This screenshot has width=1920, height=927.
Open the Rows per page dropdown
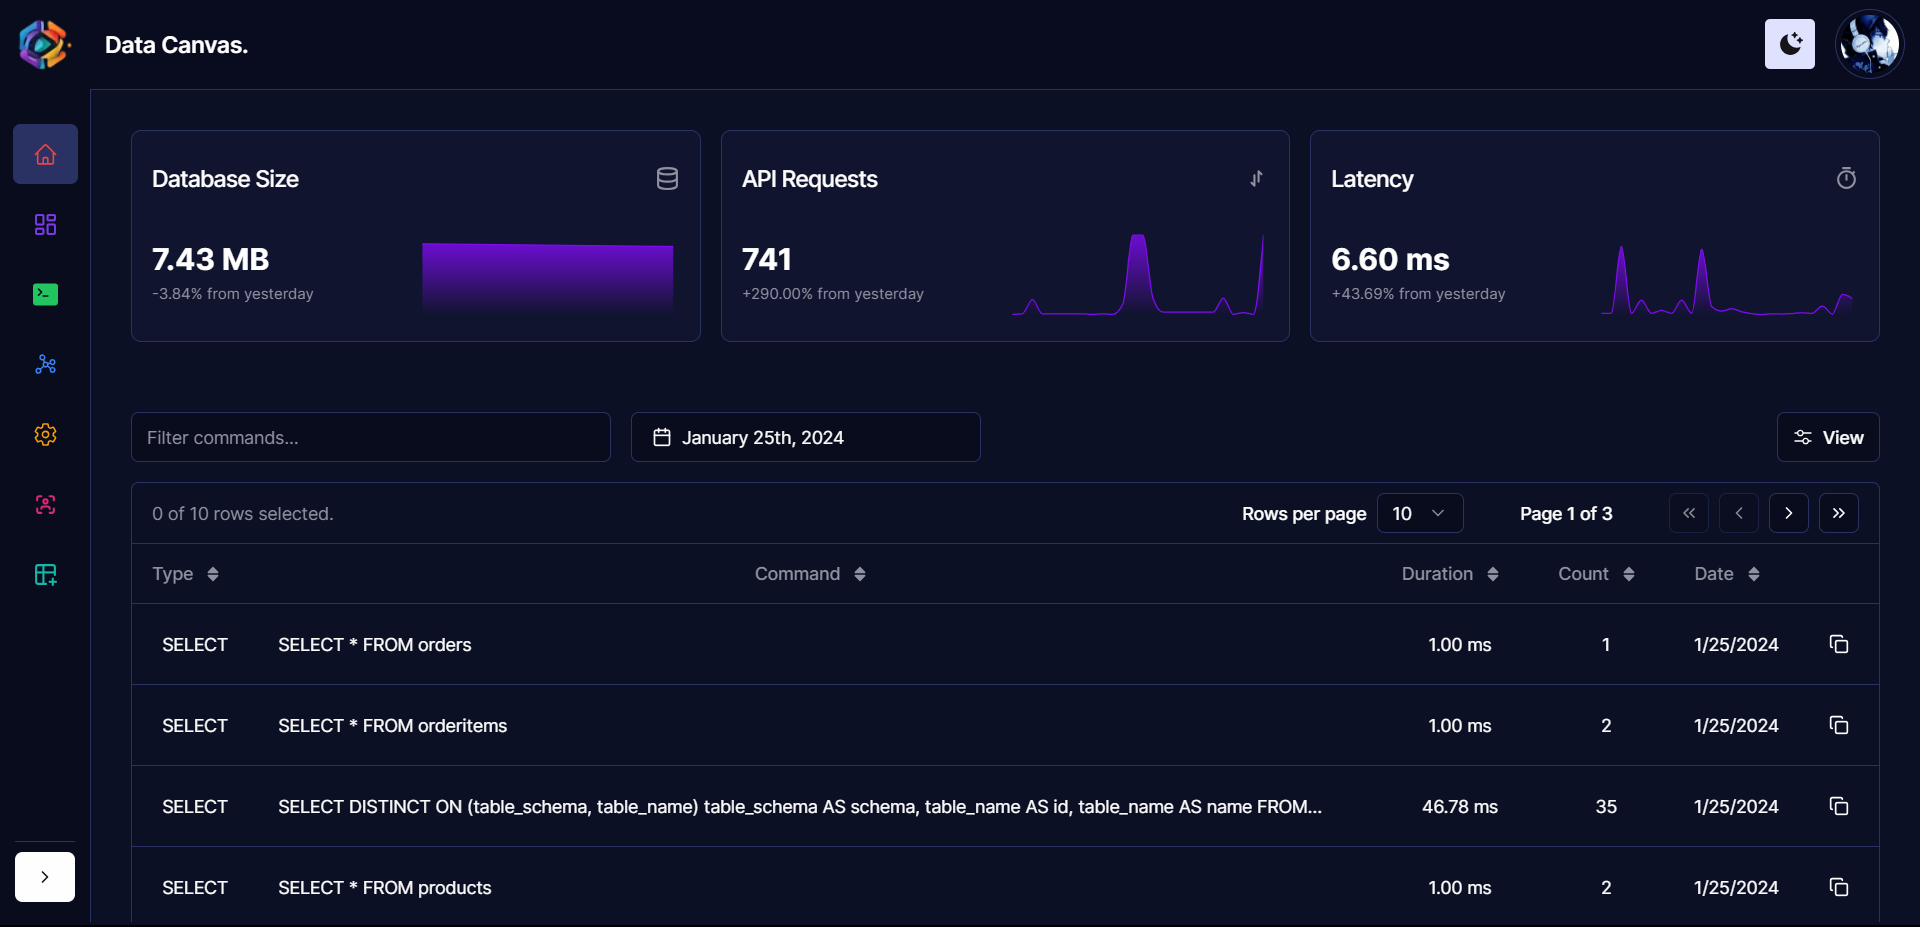(x=1420, y=513)
